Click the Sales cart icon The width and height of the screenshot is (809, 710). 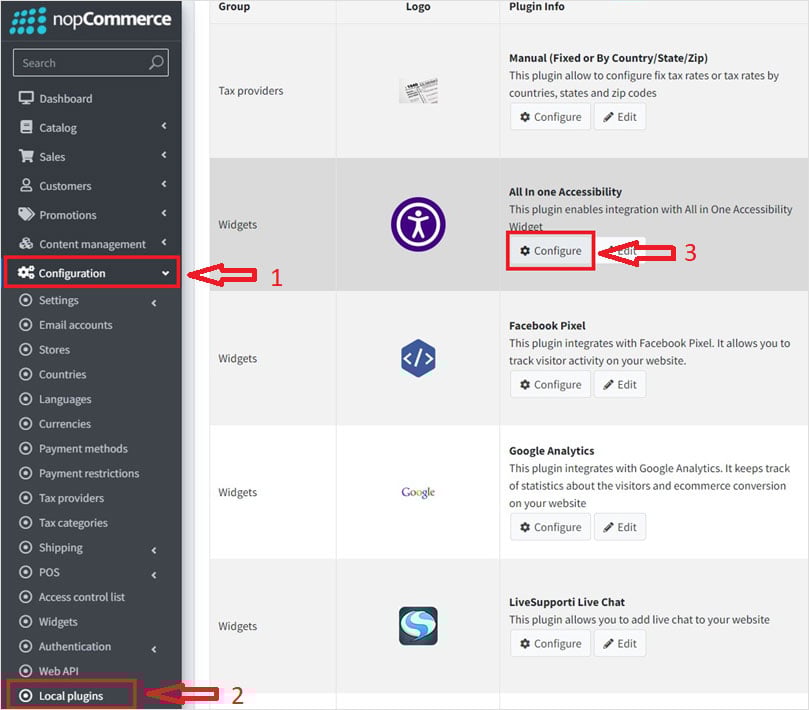tap(26, 156)
